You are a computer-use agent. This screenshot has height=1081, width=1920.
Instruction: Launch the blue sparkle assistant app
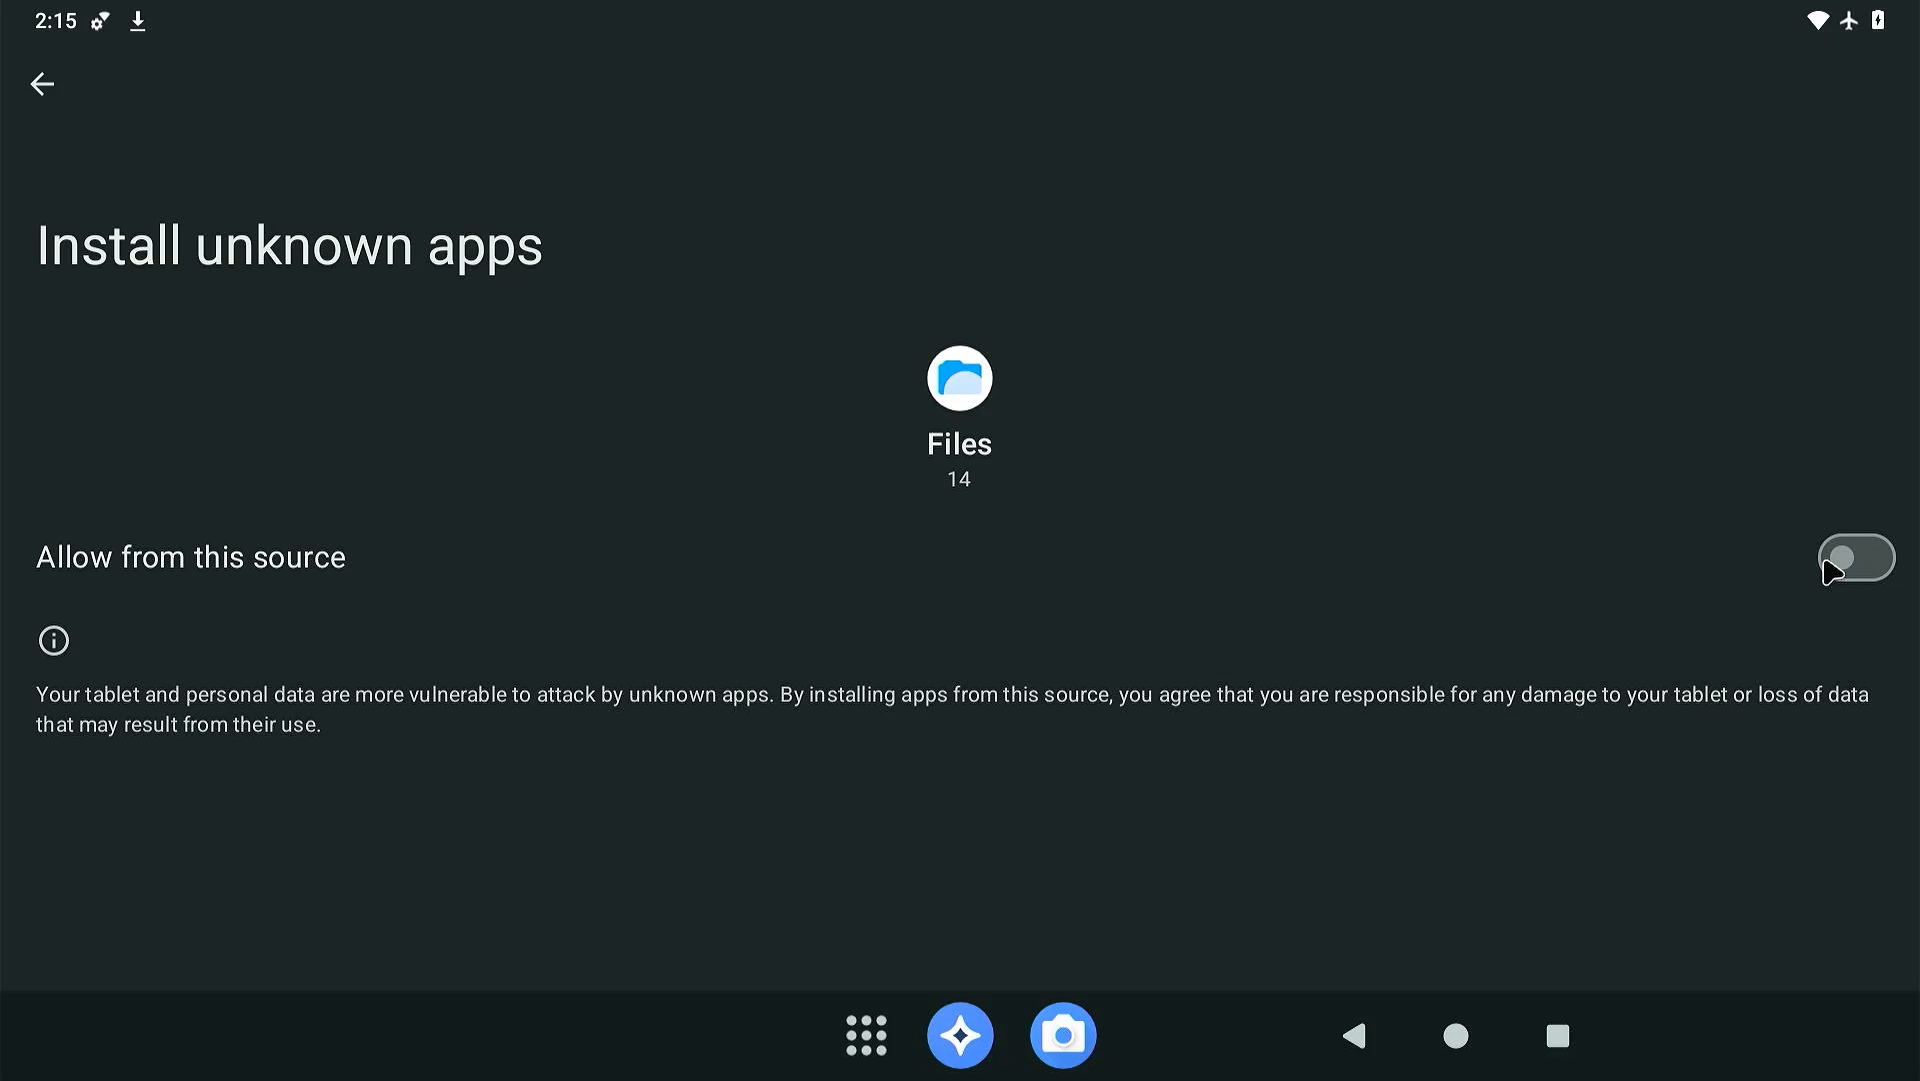(960, 1036)
